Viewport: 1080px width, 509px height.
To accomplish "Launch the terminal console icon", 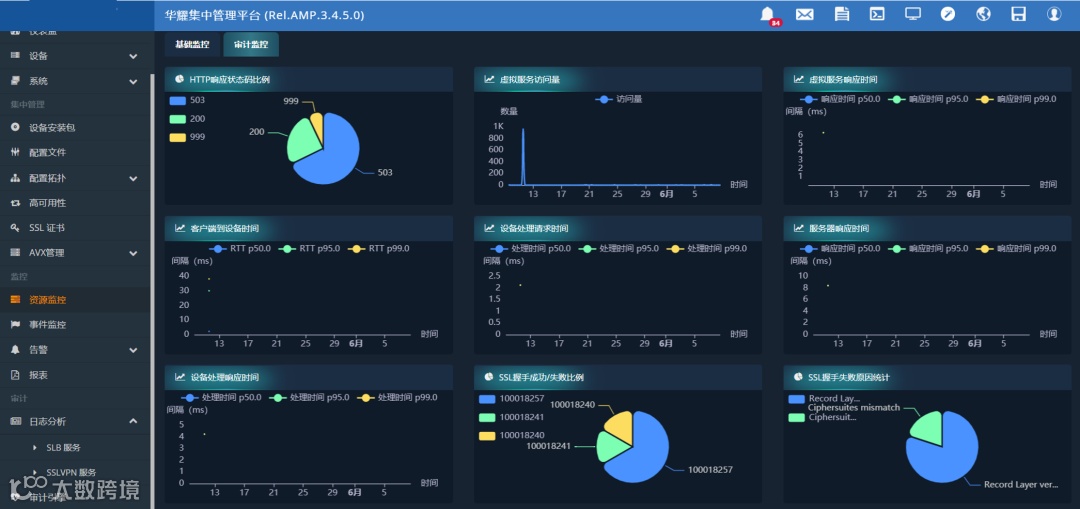I will [x=877, y=14].
